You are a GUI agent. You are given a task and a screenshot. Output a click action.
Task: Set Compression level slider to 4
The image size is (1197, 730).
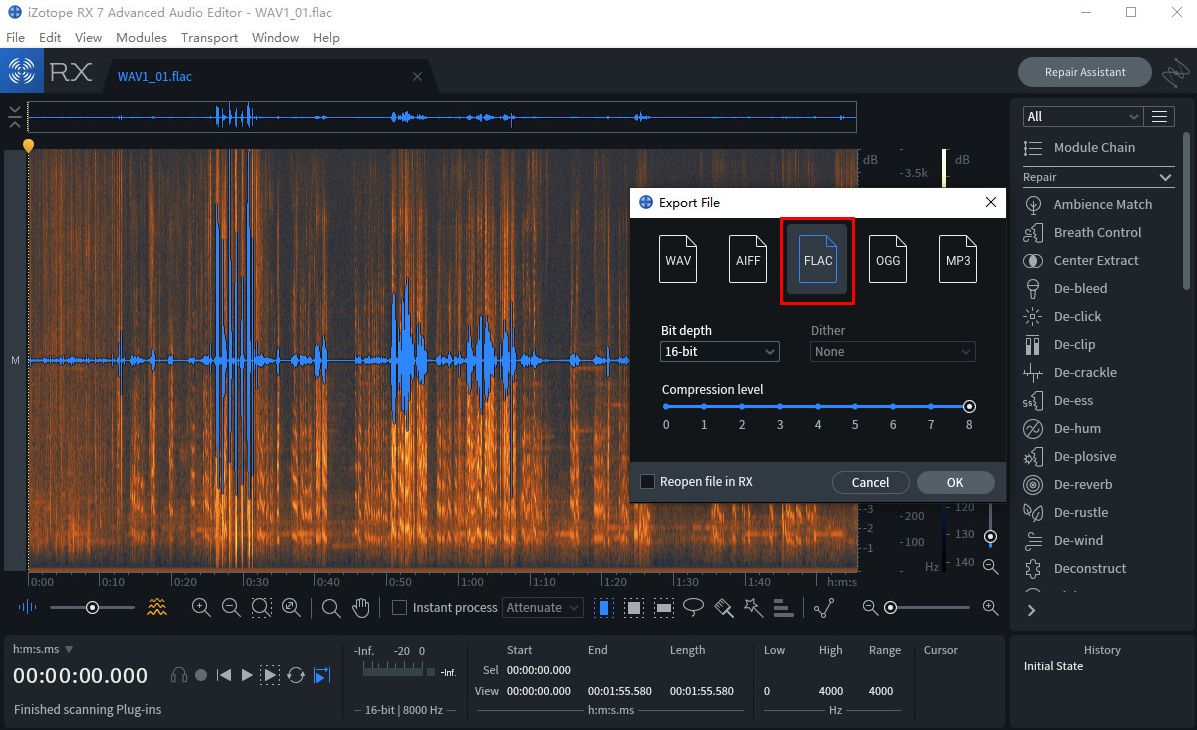817,406
